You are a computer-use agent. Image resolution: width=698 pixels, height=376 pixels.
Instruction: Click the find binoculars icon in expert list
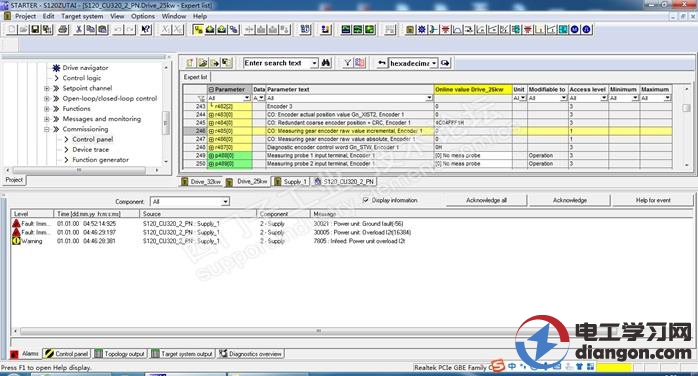click(326, 63)
